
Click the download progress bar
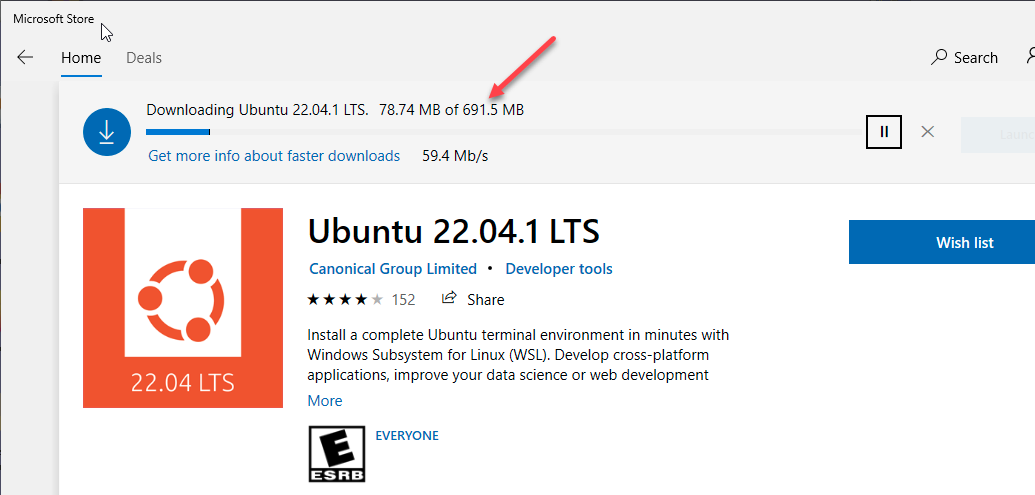coord(500,131)
